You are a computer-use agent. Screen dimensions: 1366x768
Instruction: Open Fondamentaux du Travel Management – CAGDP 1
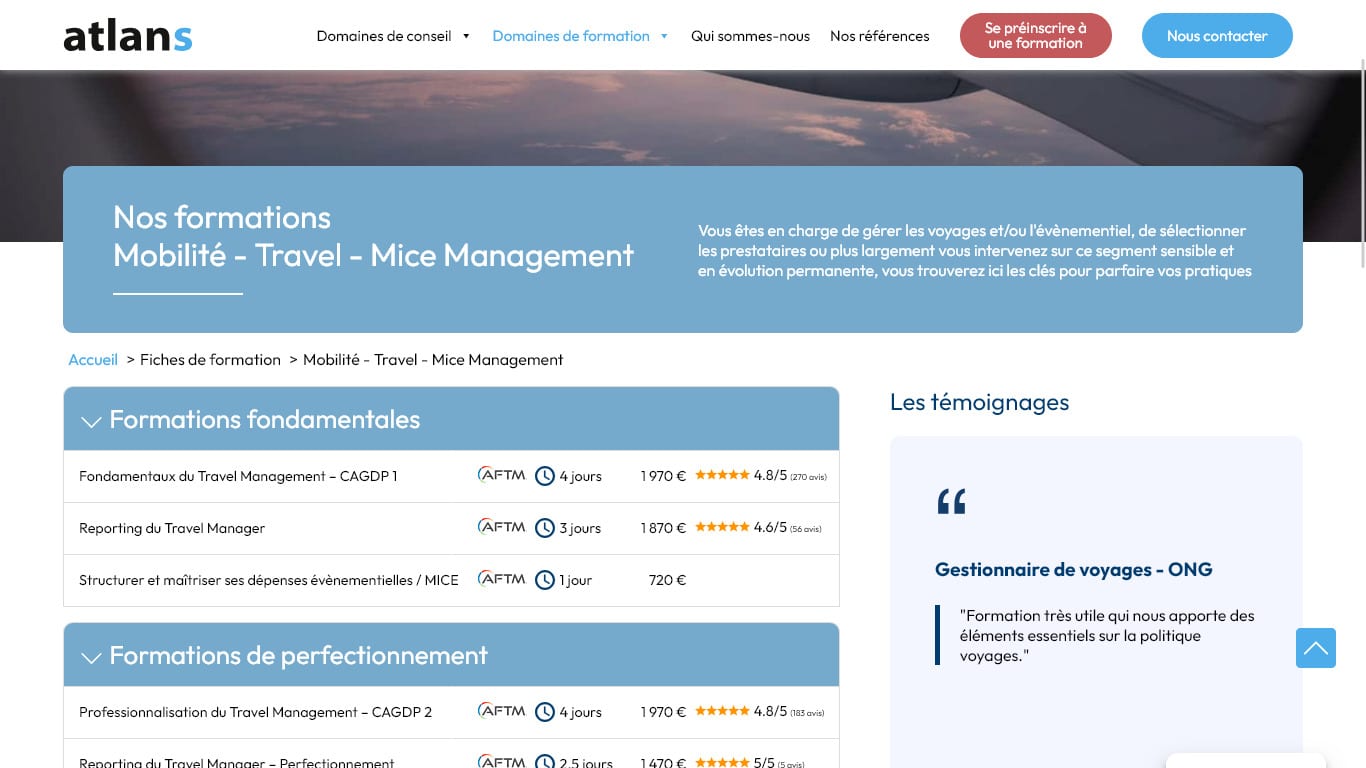point(238,476)
